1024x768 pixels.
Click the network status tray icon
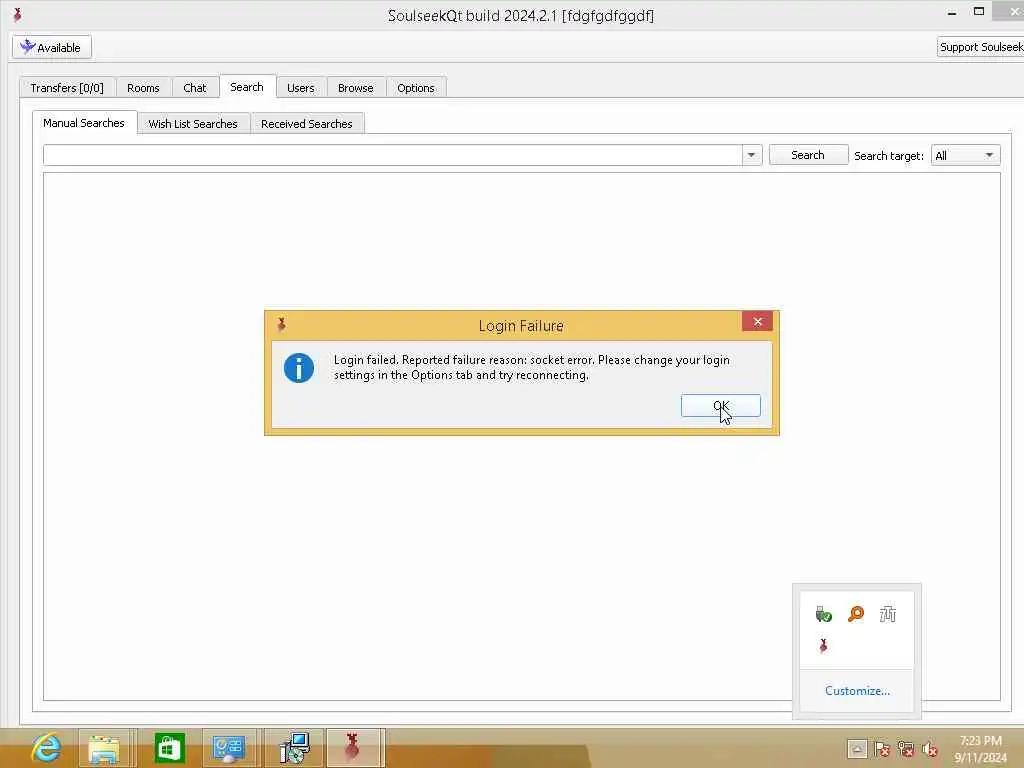pyautogui.click(x=906, y=749)
